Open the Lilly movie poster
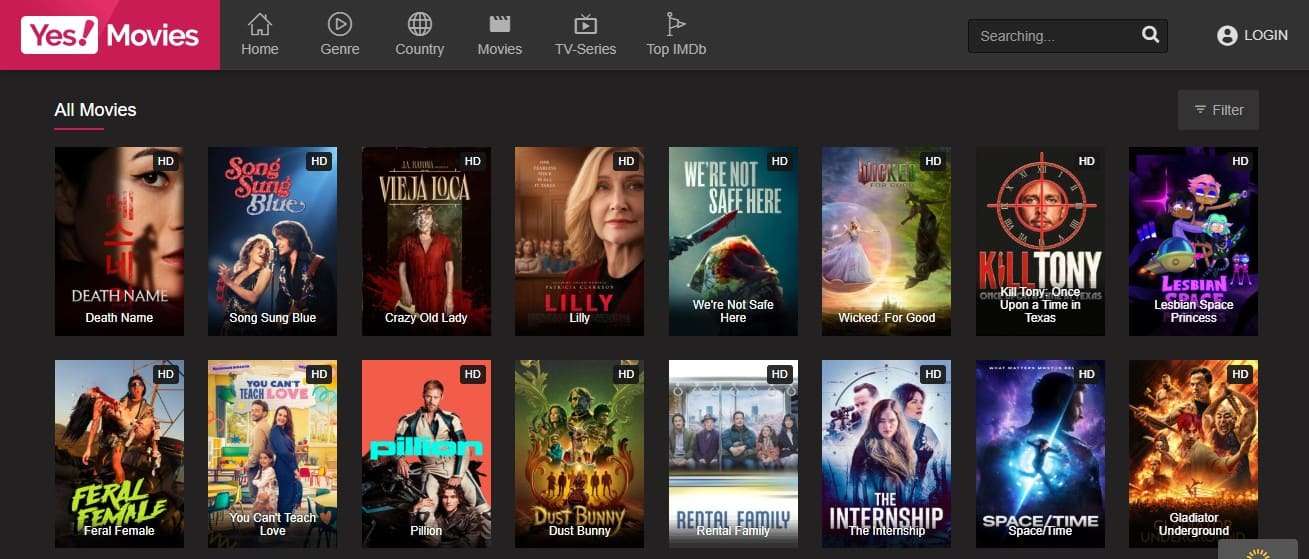This screenshot has height=559, width=1309. tap(579, 241)
